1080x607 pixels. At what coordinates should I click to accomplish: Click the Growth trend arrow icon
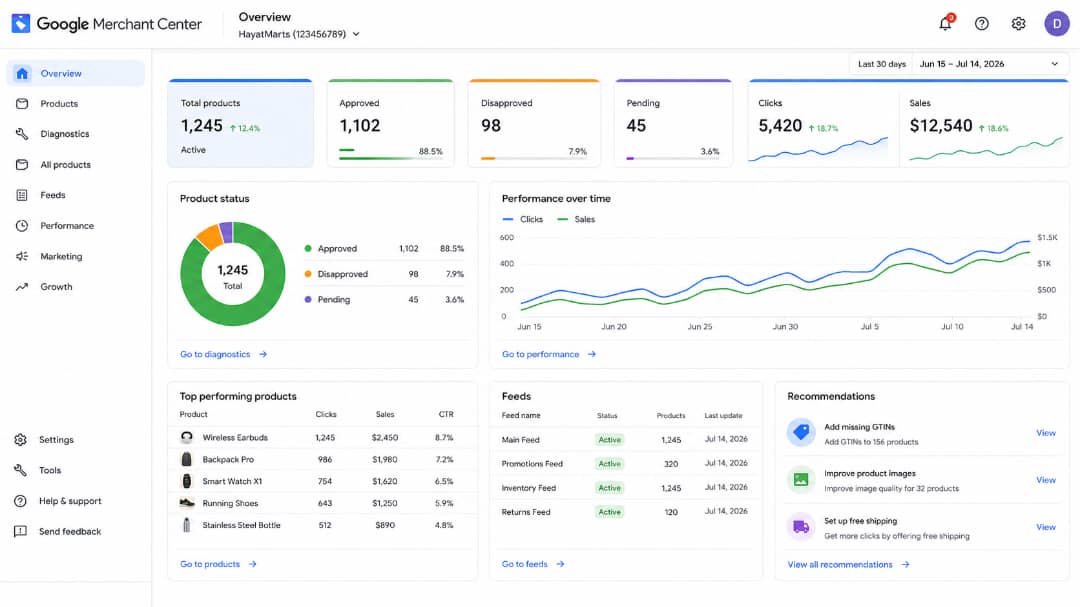click(22, 287)
